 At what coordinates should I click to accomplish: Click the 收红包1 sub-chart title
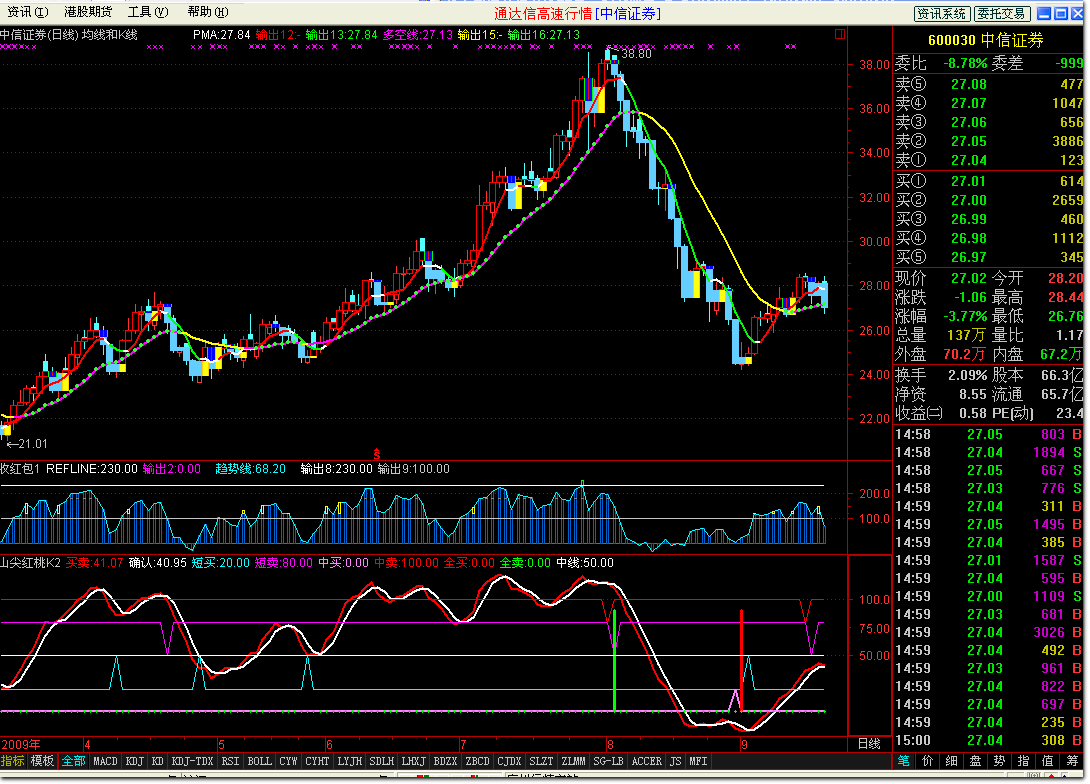click(20, 469)
